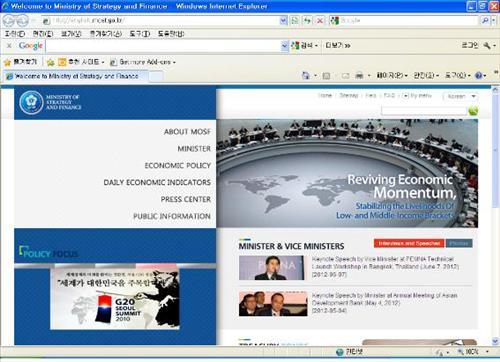Click the red Stop loading icon
The width and height of the screenshot is (500, 362).
coord(320,21)
